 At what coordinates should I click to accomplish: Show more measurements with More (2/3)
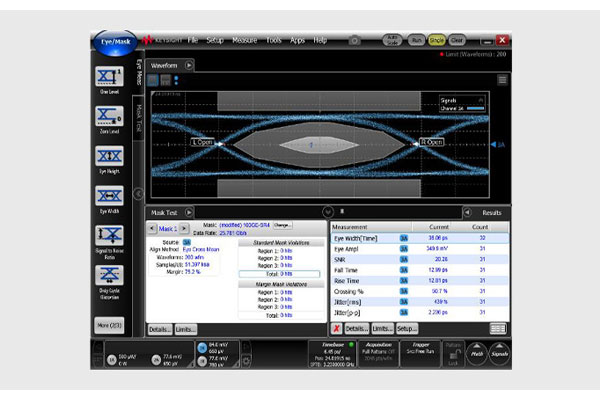pos(109,325)
